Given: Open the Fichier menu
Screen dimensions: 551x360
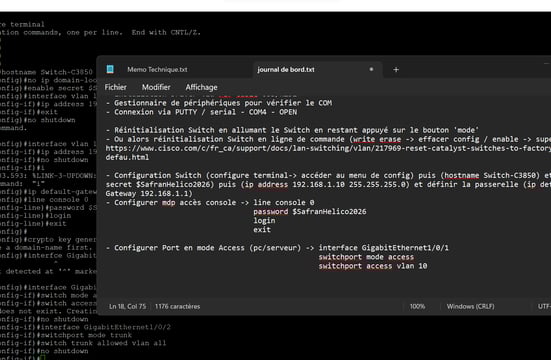Looking at the screenshot, I should point(116,87).
